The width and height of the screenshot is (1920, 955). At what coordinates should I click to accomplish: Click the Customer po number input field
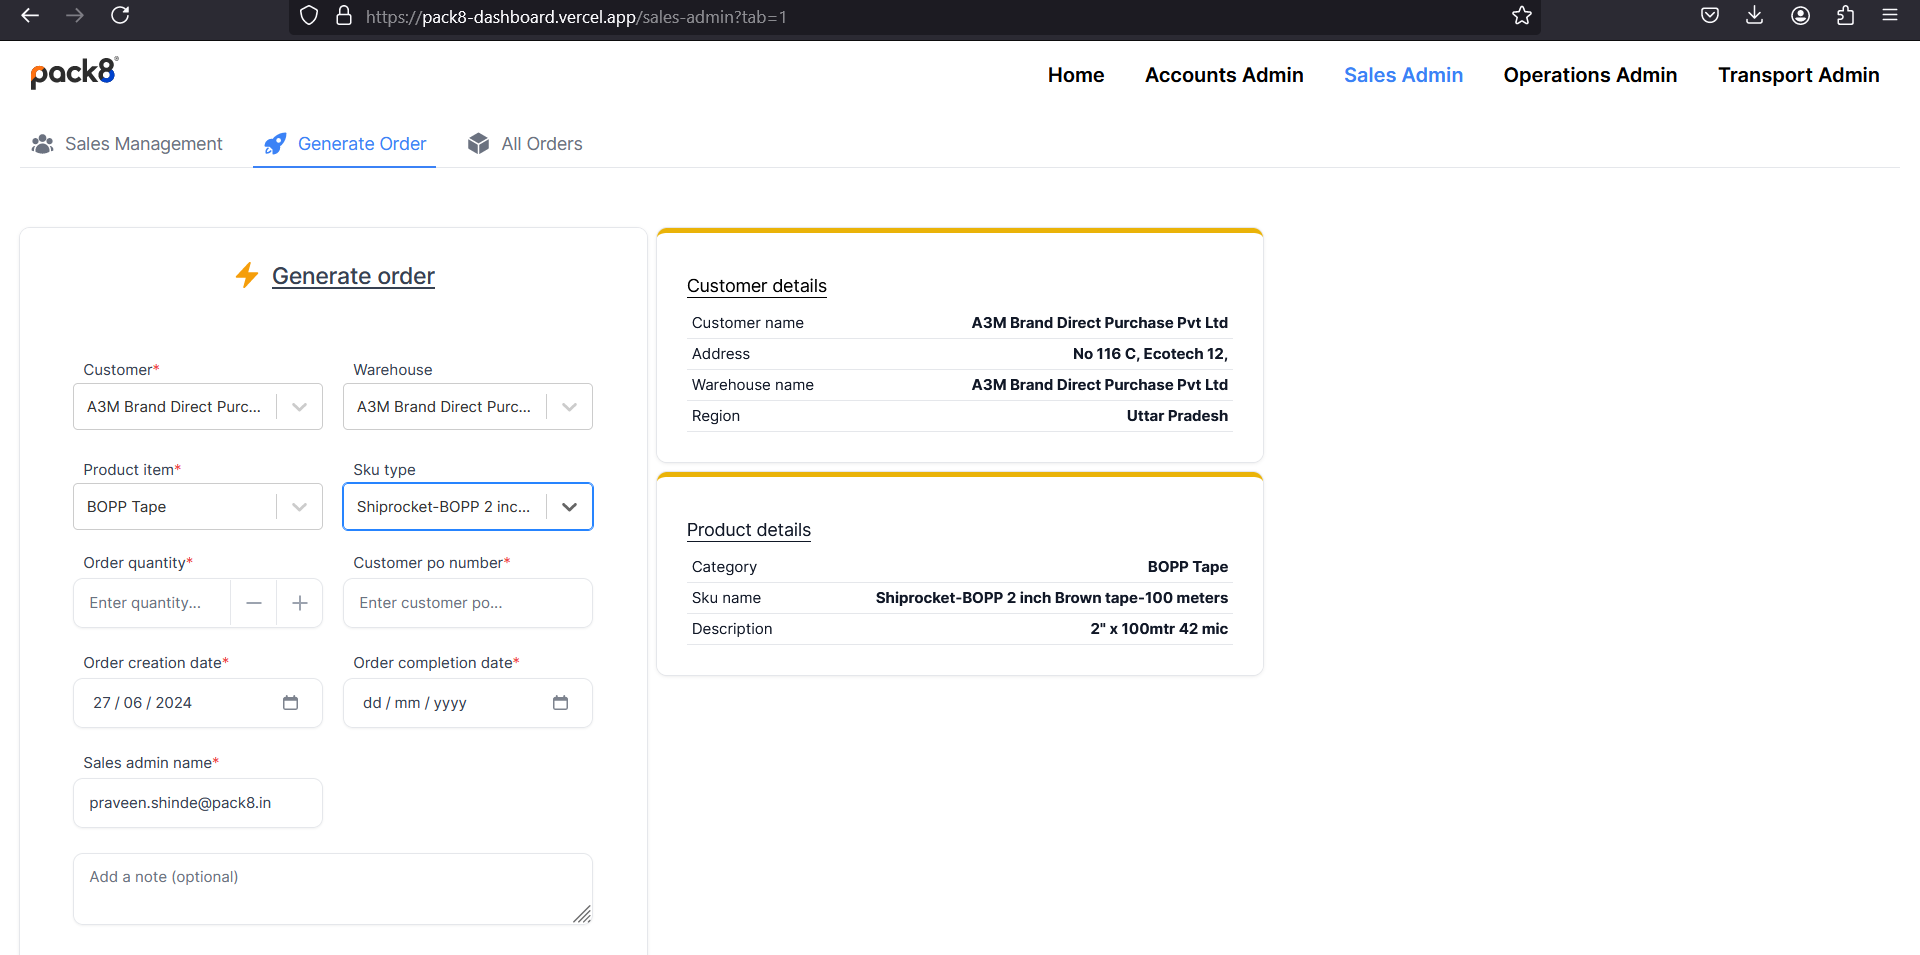click(x=468, y=603)
